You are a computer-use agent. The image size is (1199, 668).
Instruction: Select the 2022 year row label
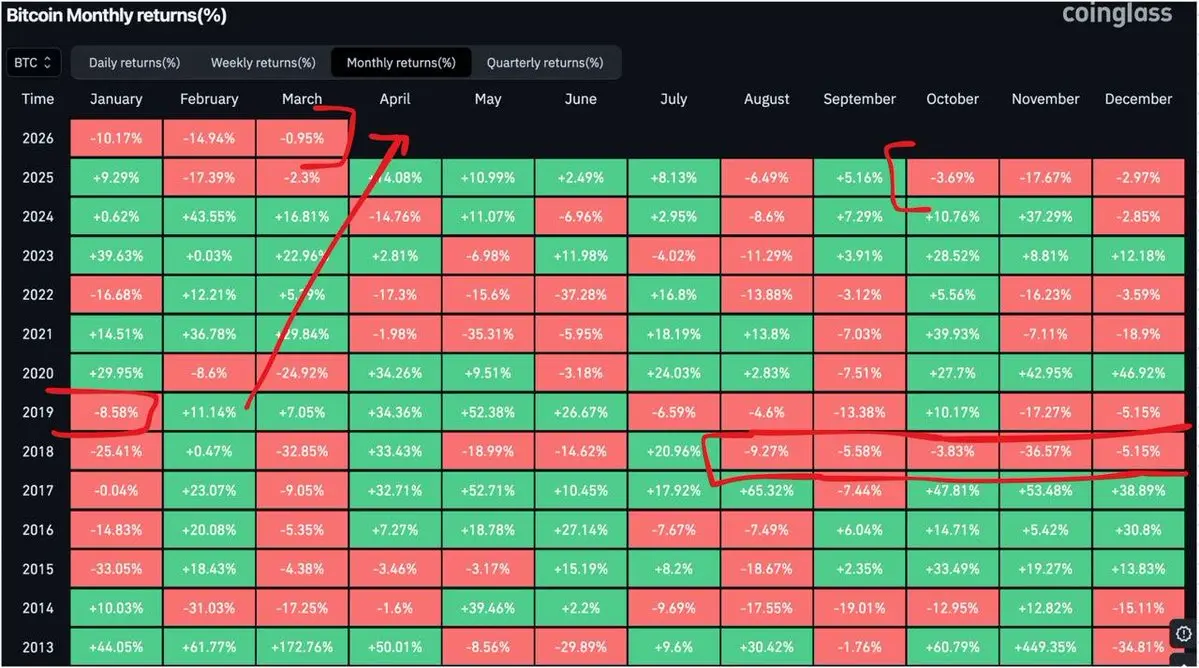point(38,294)
